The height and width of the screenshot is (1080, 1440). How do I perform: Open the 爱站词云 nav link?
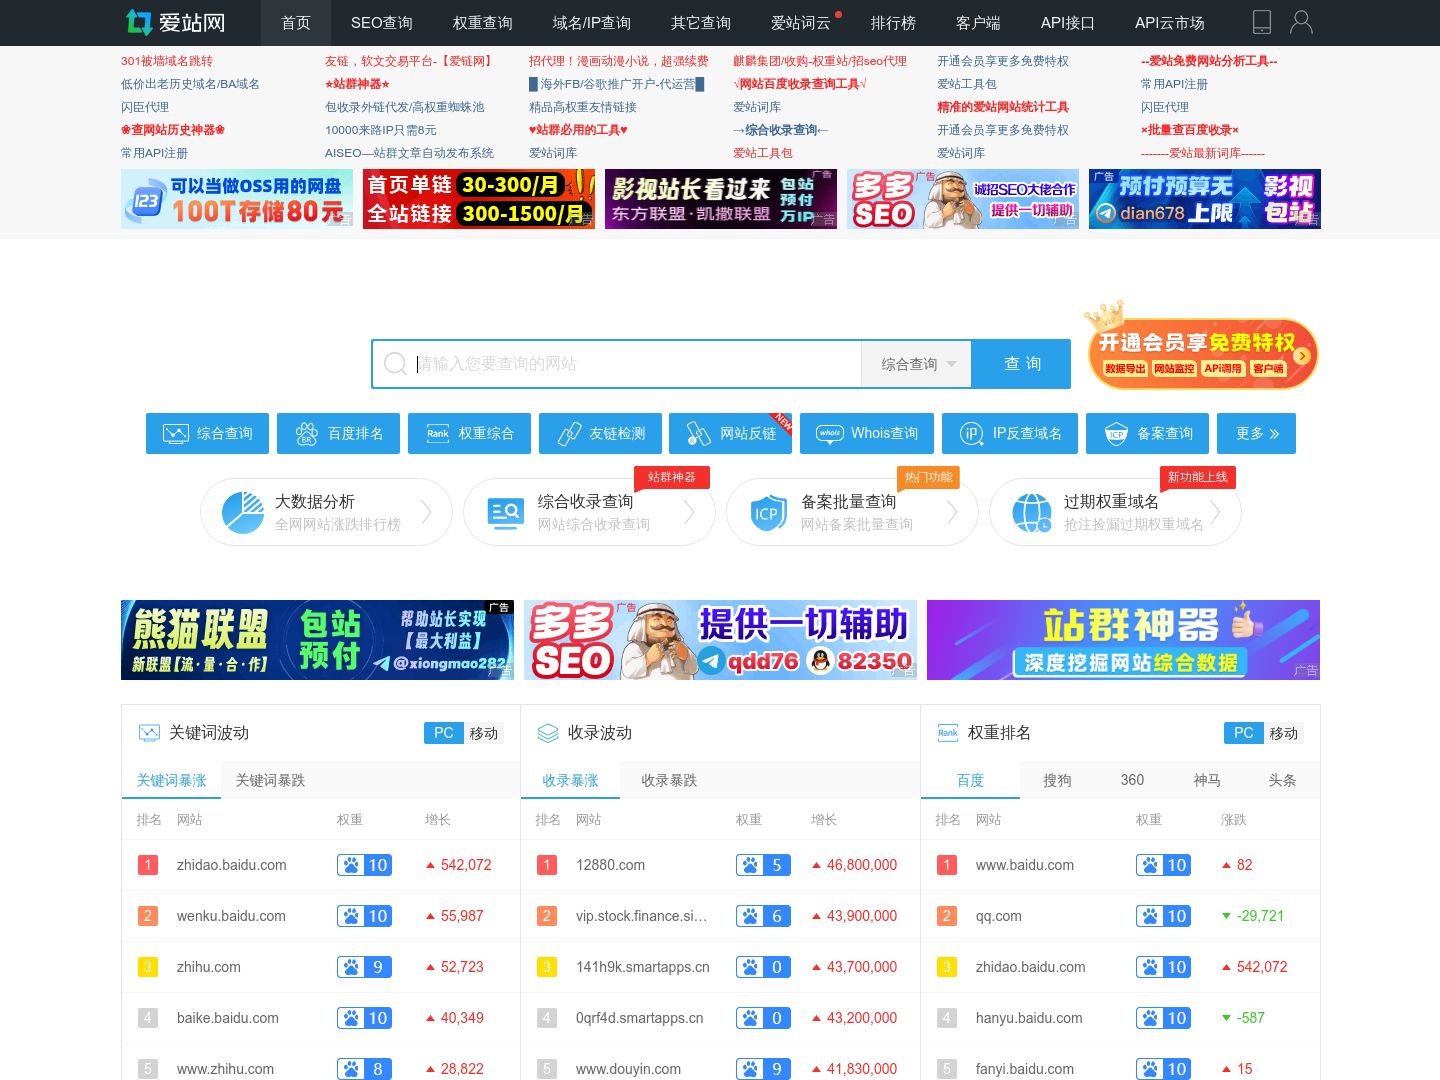pos(801,23)
